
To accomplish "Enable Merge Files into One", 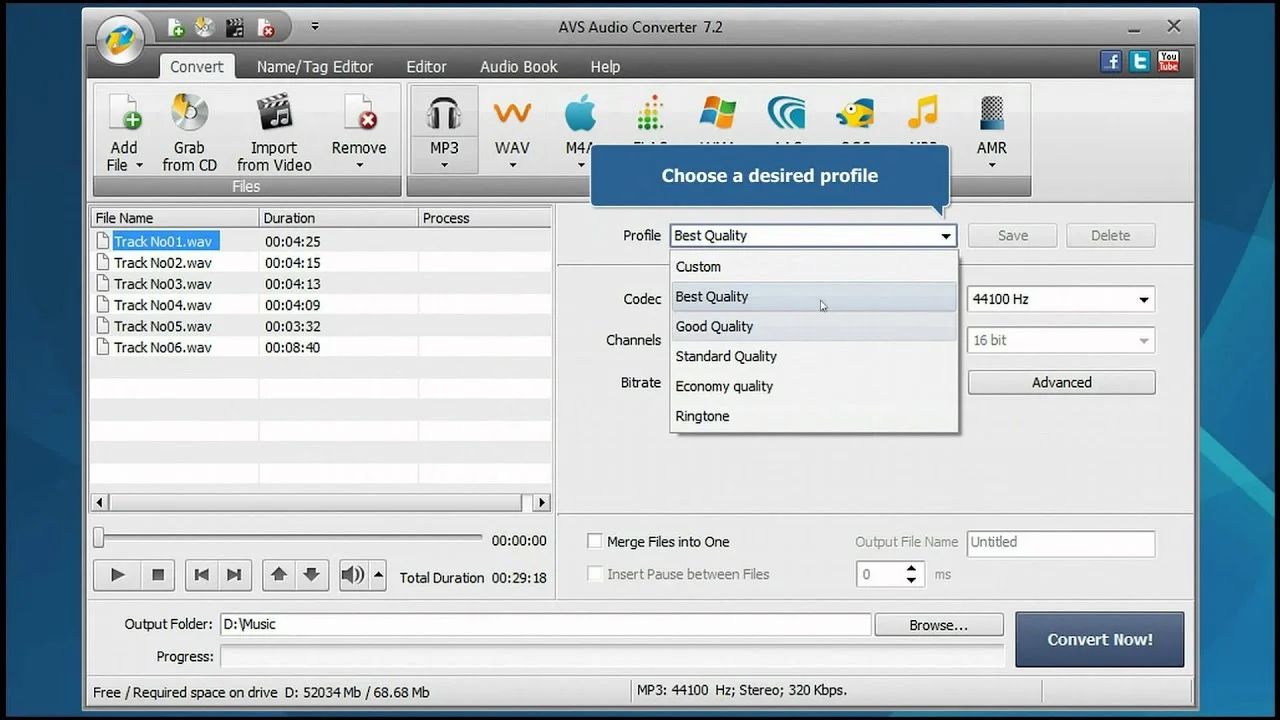I will pos(595,540).
